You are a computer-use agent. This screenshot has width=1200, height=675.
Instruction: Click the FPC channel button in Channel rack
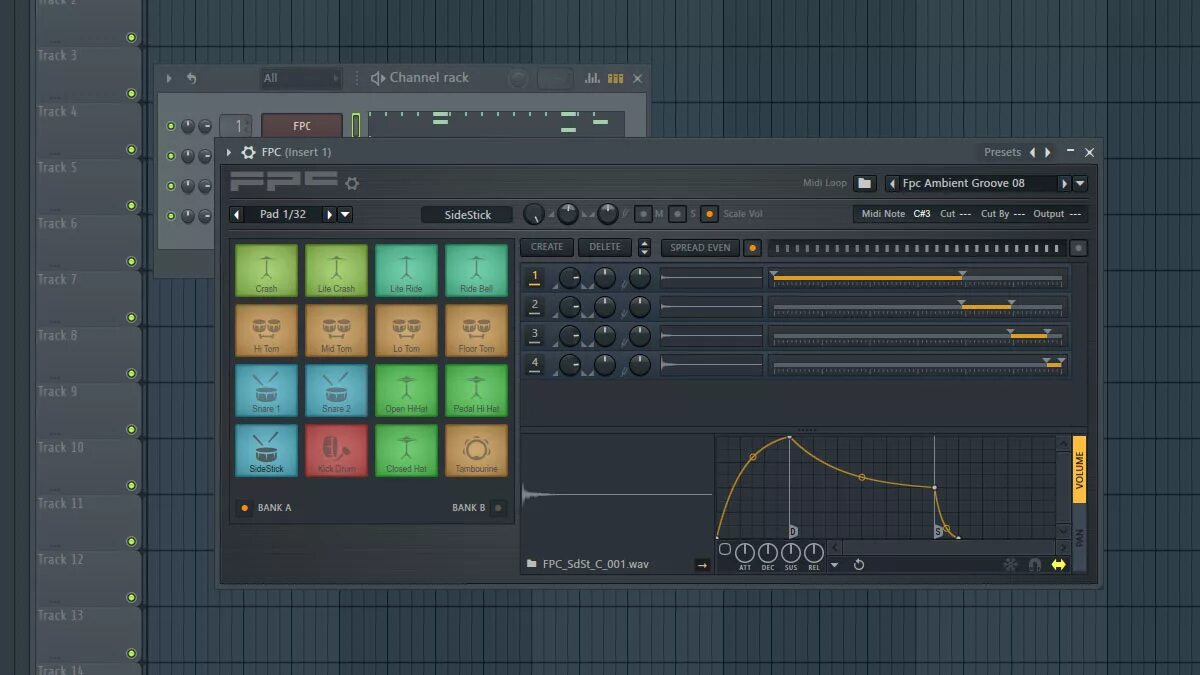pos(302,126)
